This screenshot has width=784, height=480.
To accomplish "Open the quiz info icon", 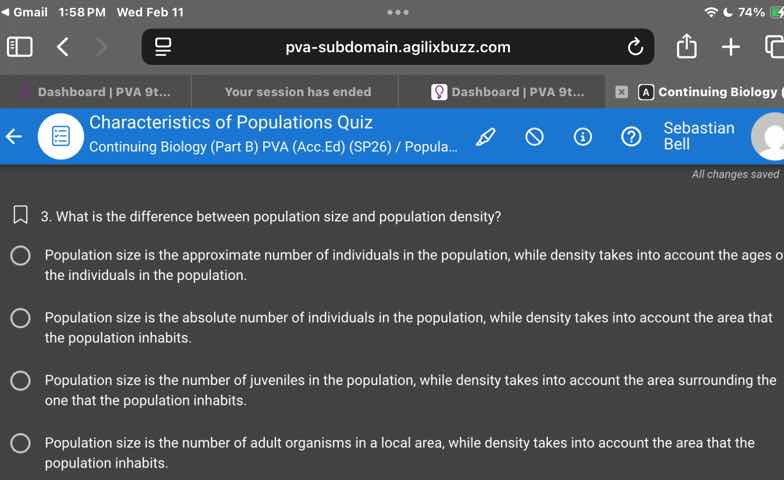I will [x=582, y=136].
